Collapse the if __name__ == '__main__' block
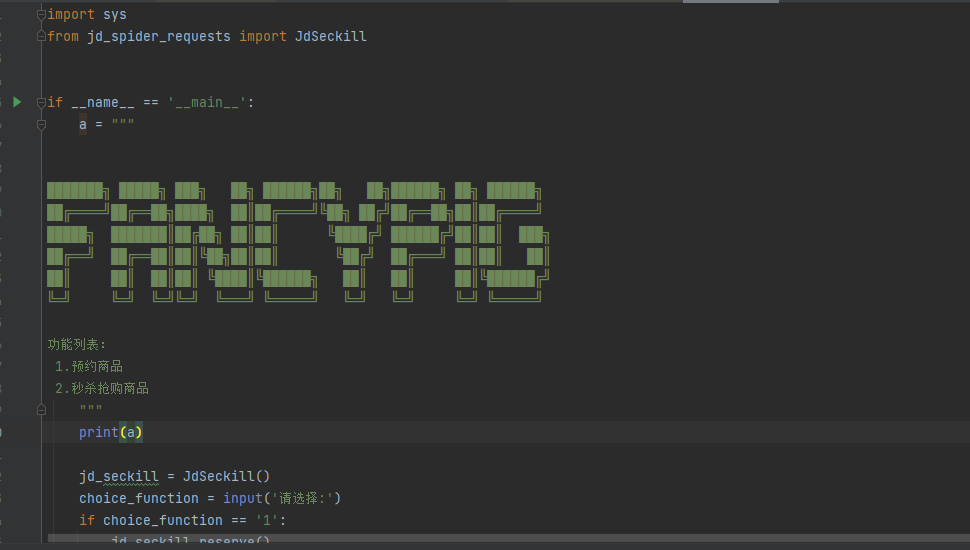The height and width of the screenshot is (550, 970). click(41, 103)
